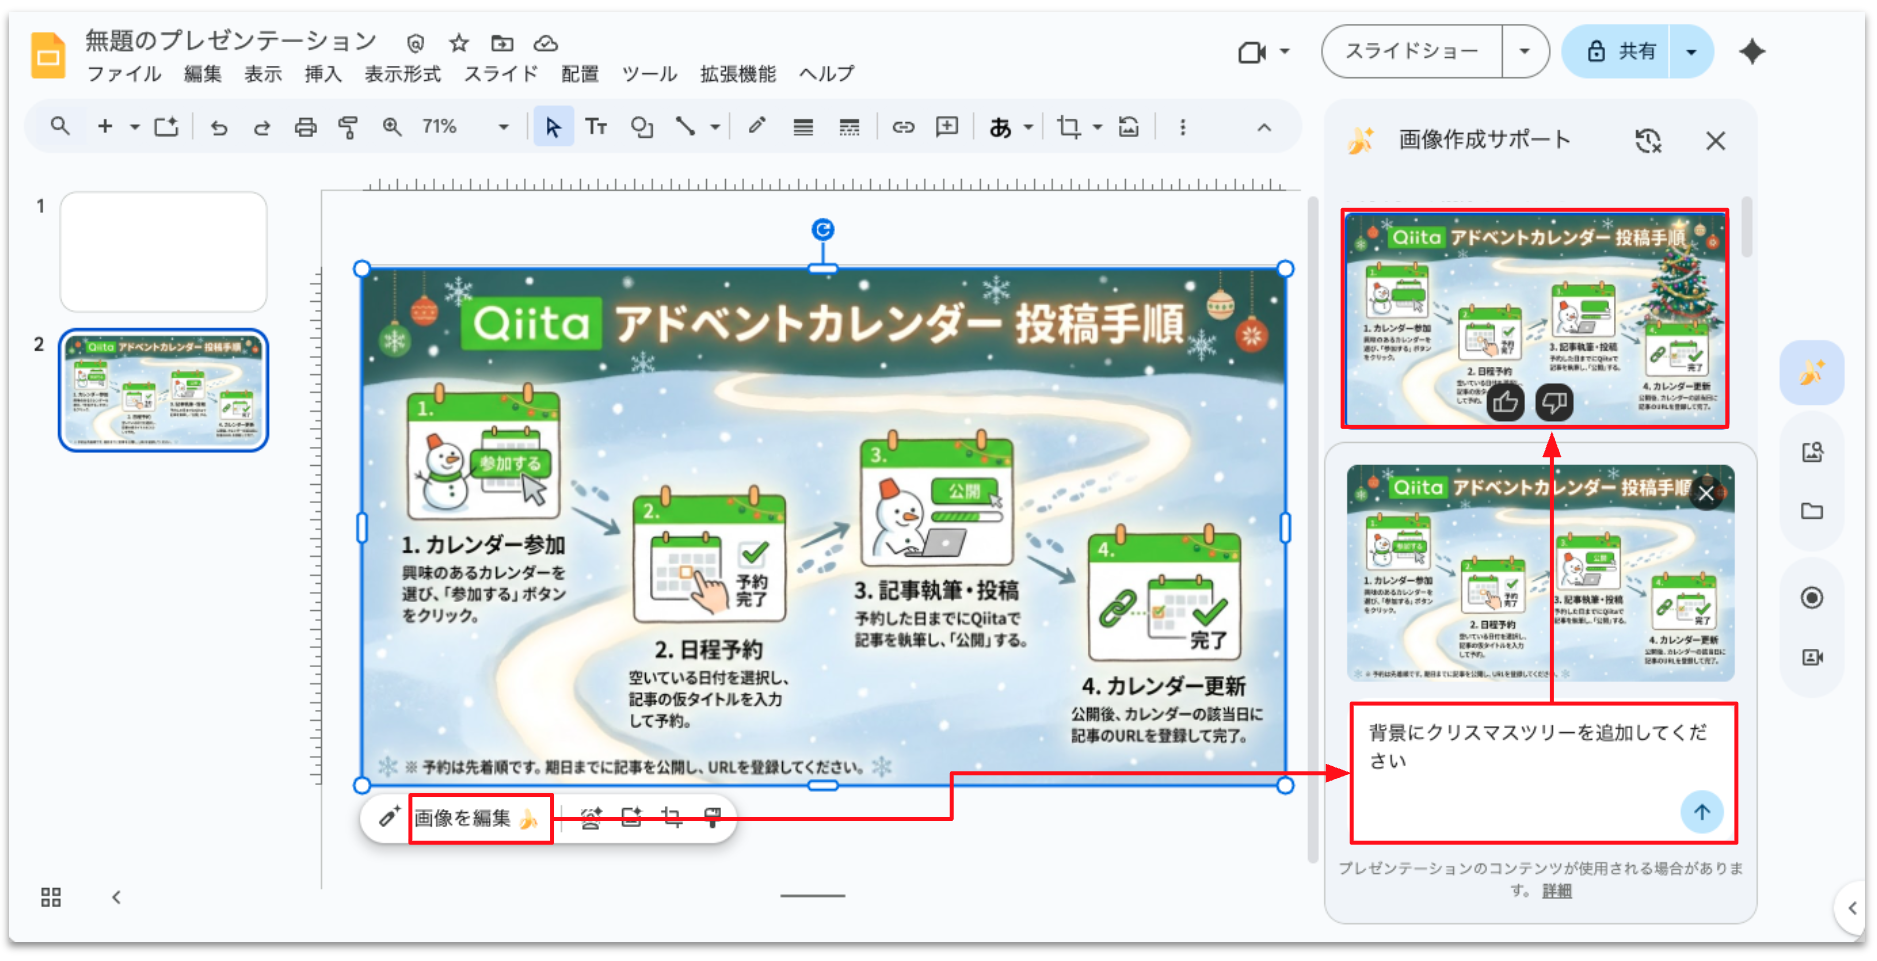This screenshot has width=1877, height=961.
Task: Send the prompt with the up-arrow button
Action: tap(1702, 811)
